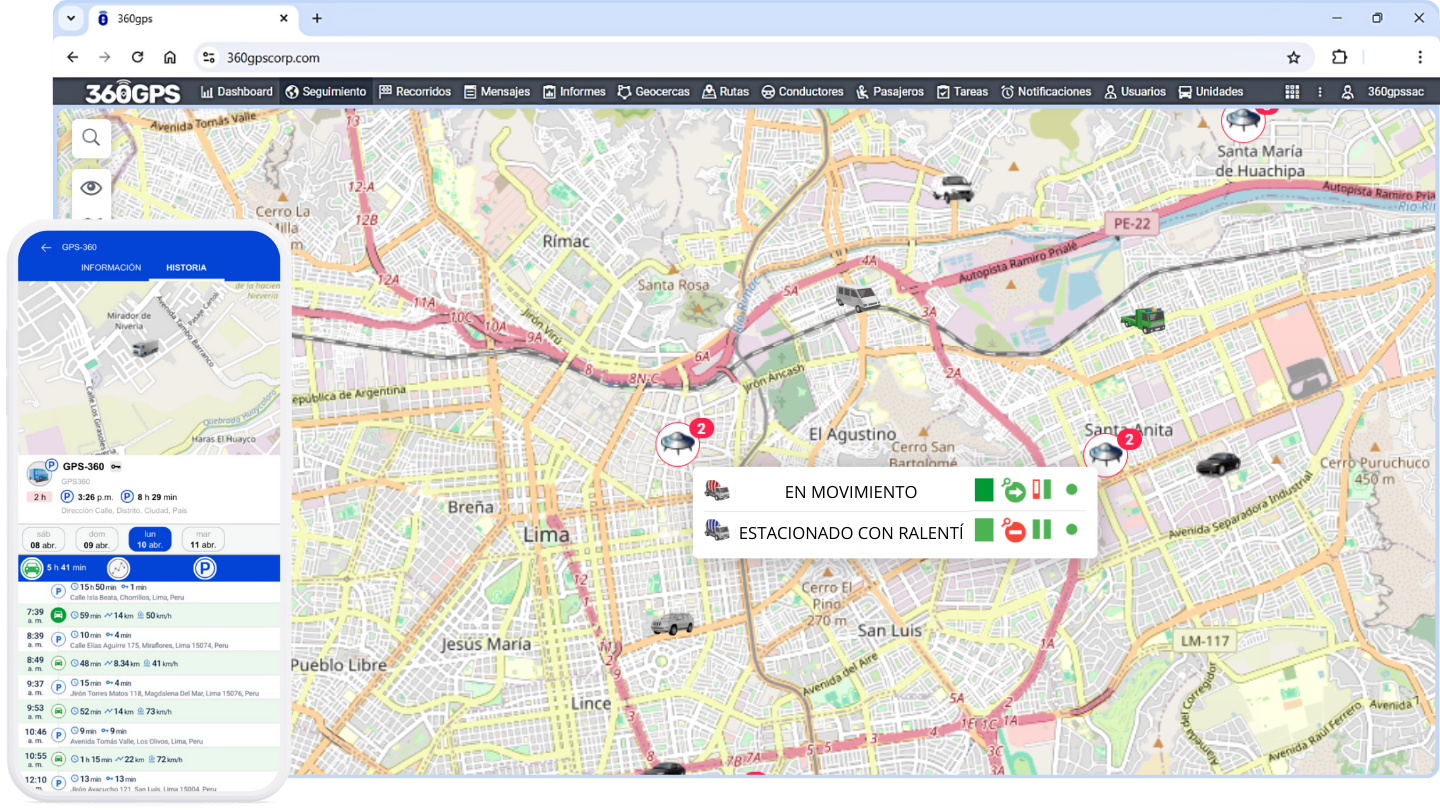
Task: Go back using the GPS-360 arrow
Action: 46,247
